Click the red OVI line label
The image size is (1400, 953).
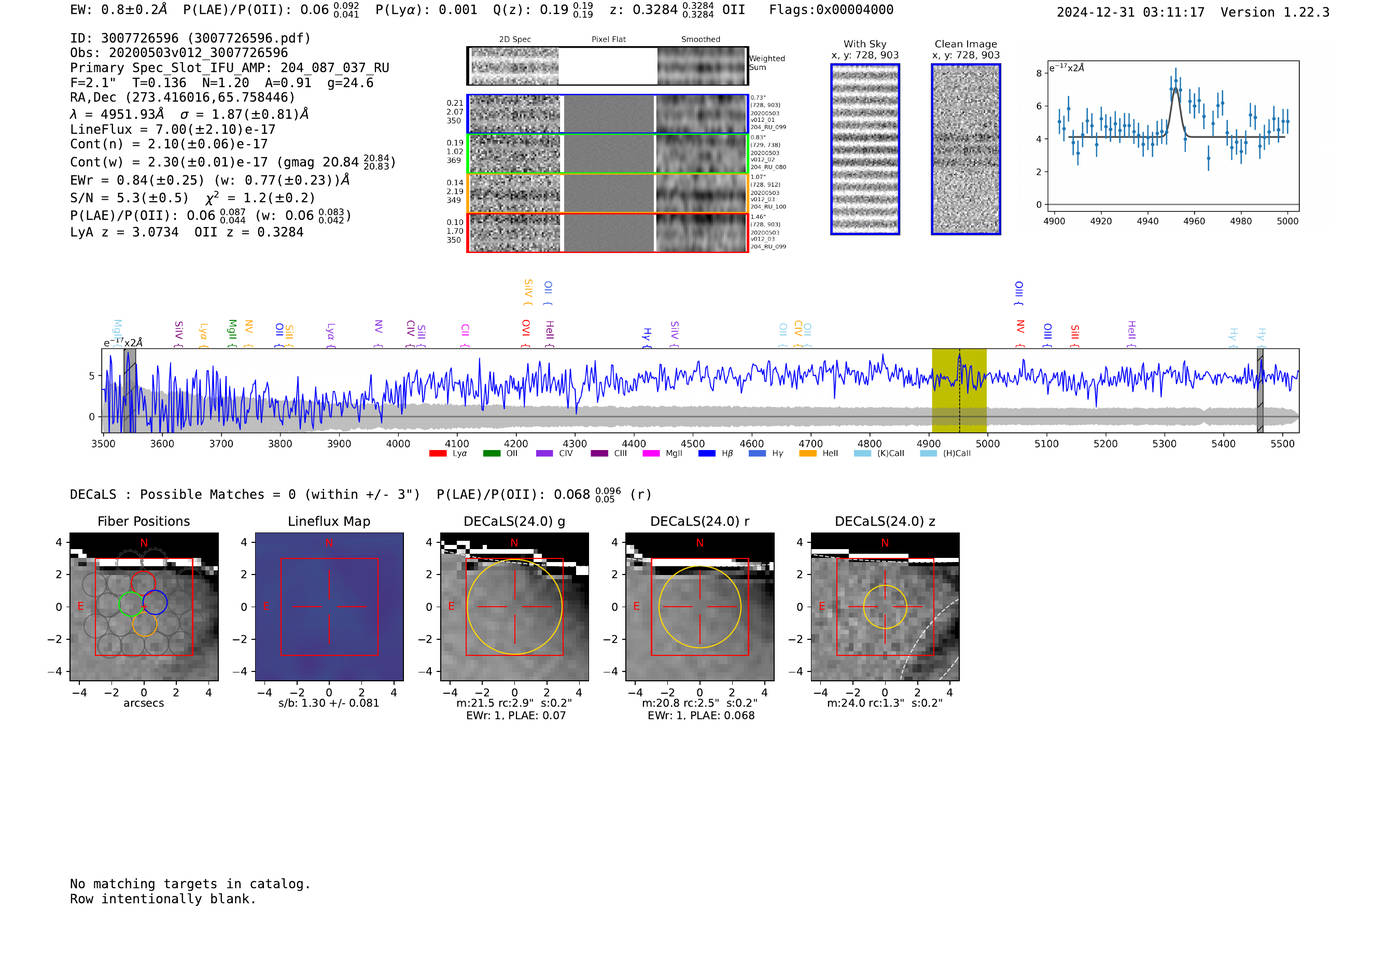point(526,332)
